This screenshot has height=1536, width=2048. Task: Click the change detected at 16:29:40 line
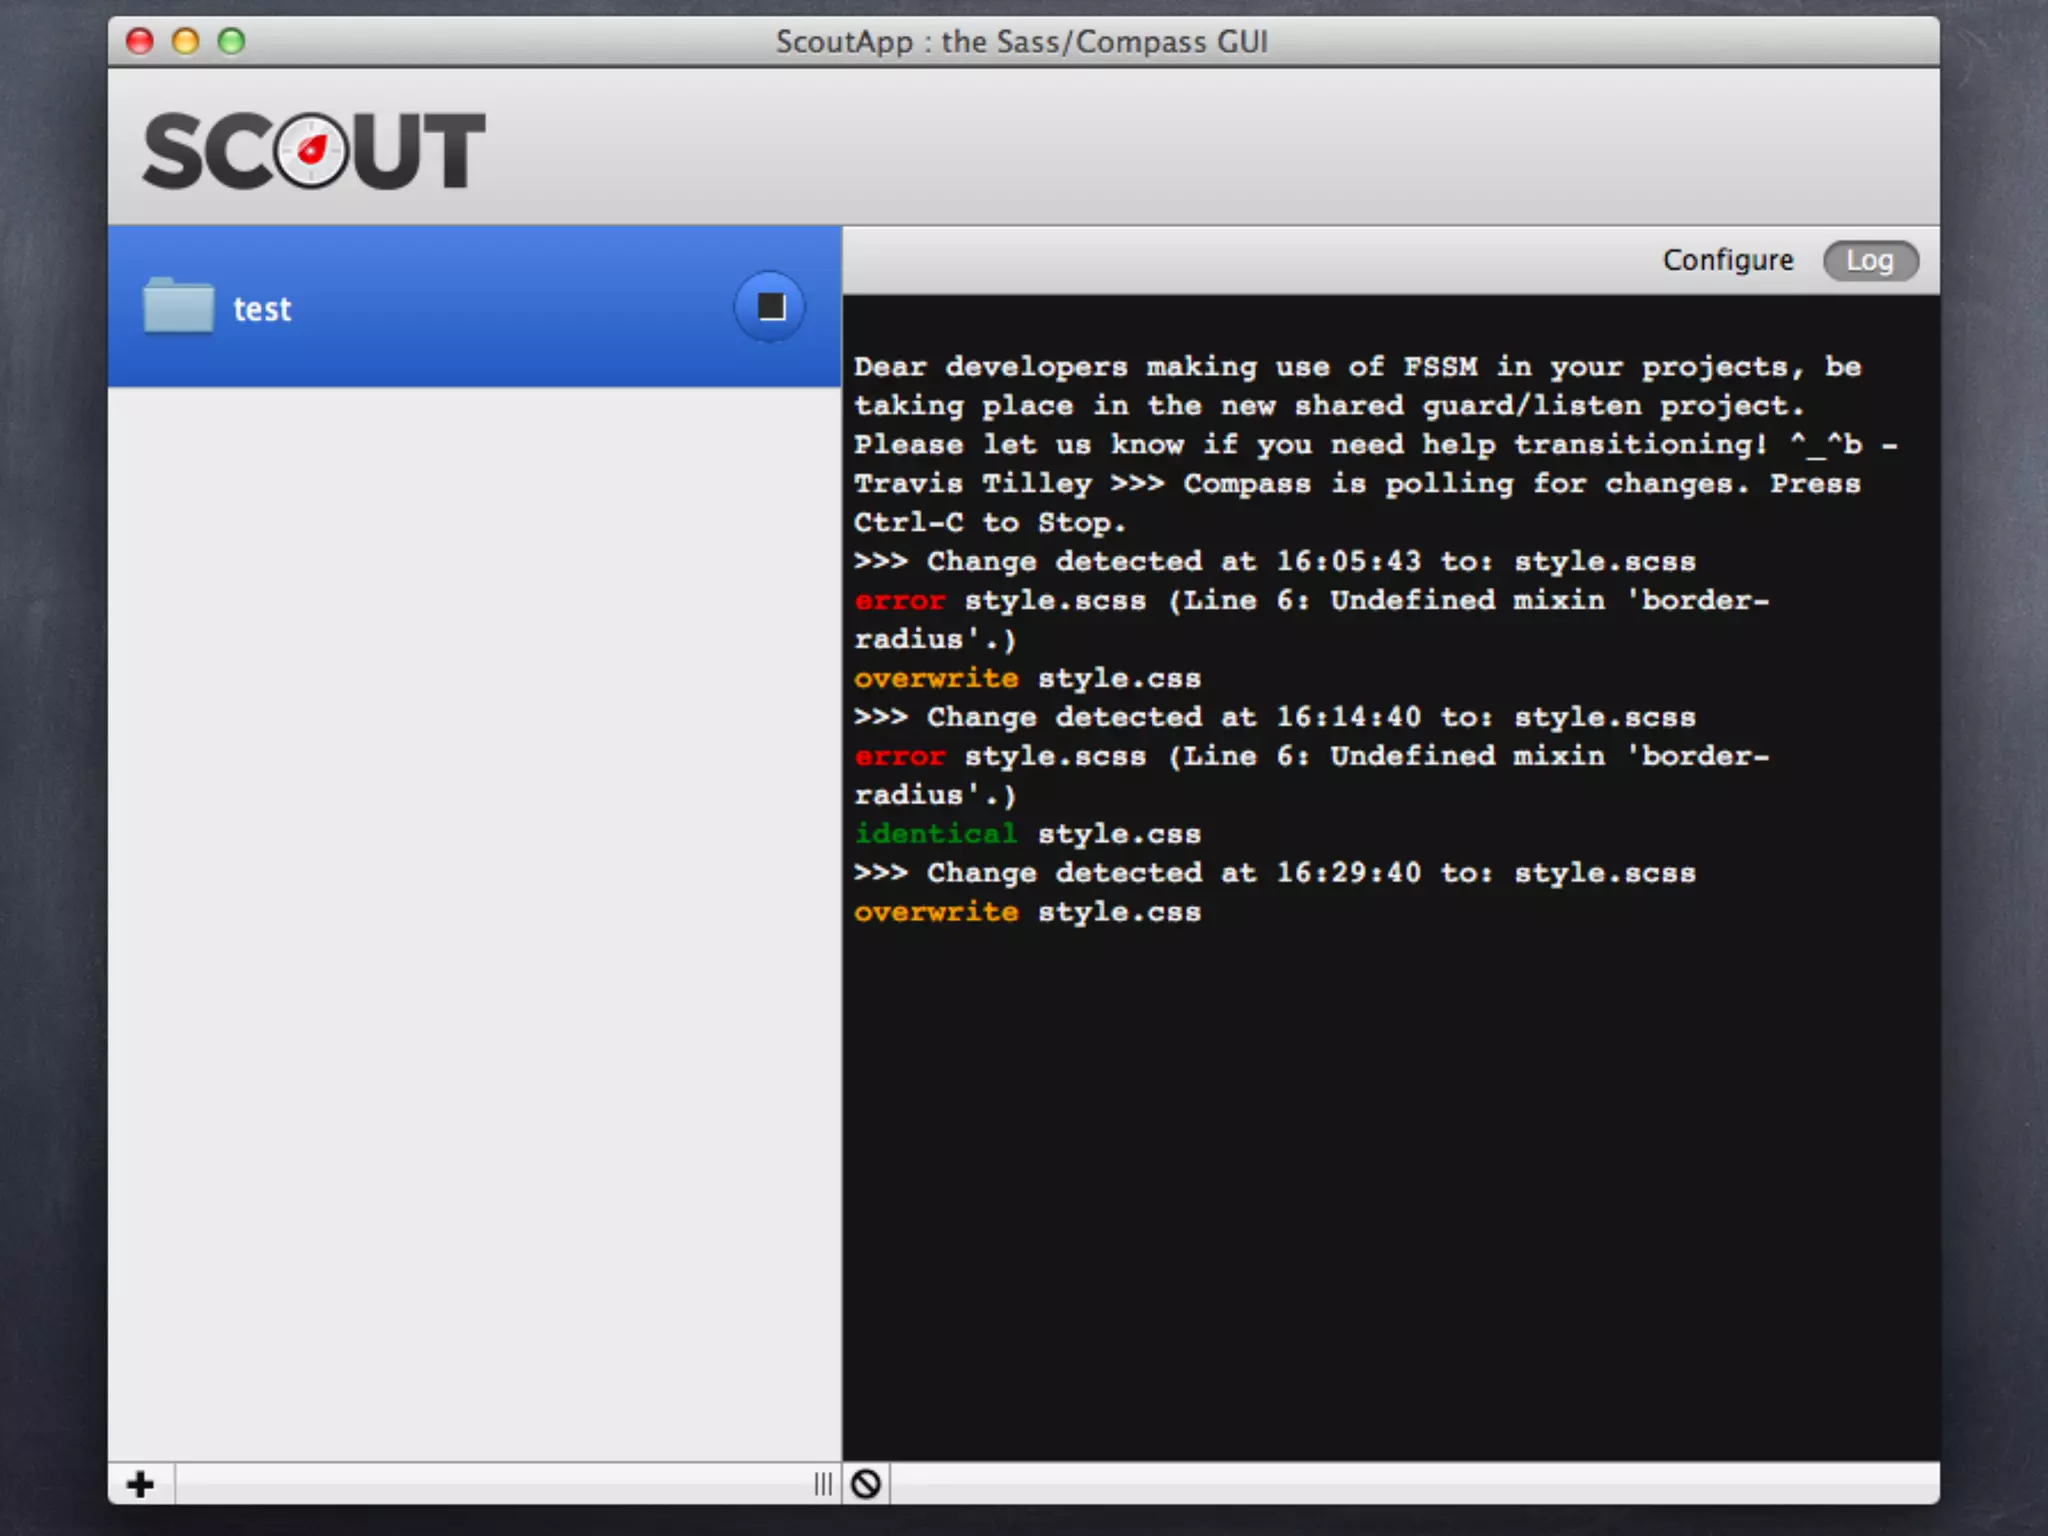click(x=1274, y=873)
